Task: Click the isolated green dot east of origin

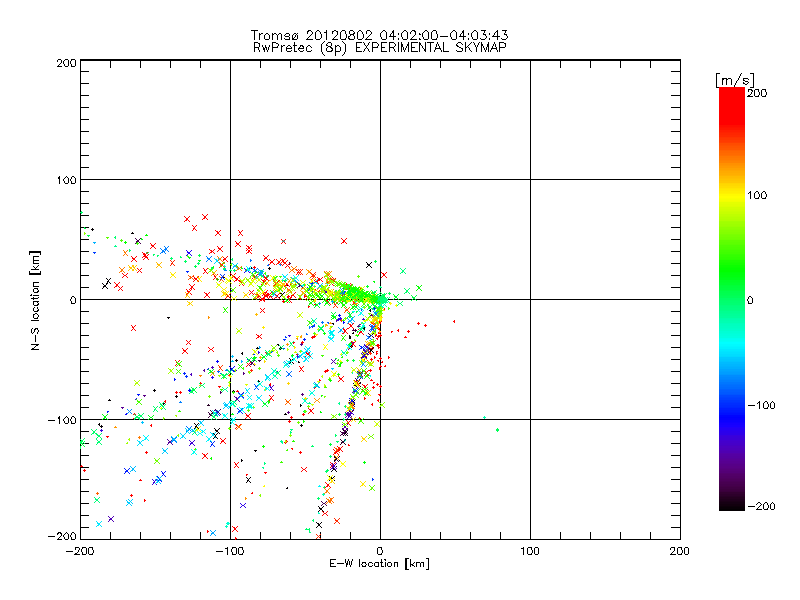Action: (x=497, y=430)
